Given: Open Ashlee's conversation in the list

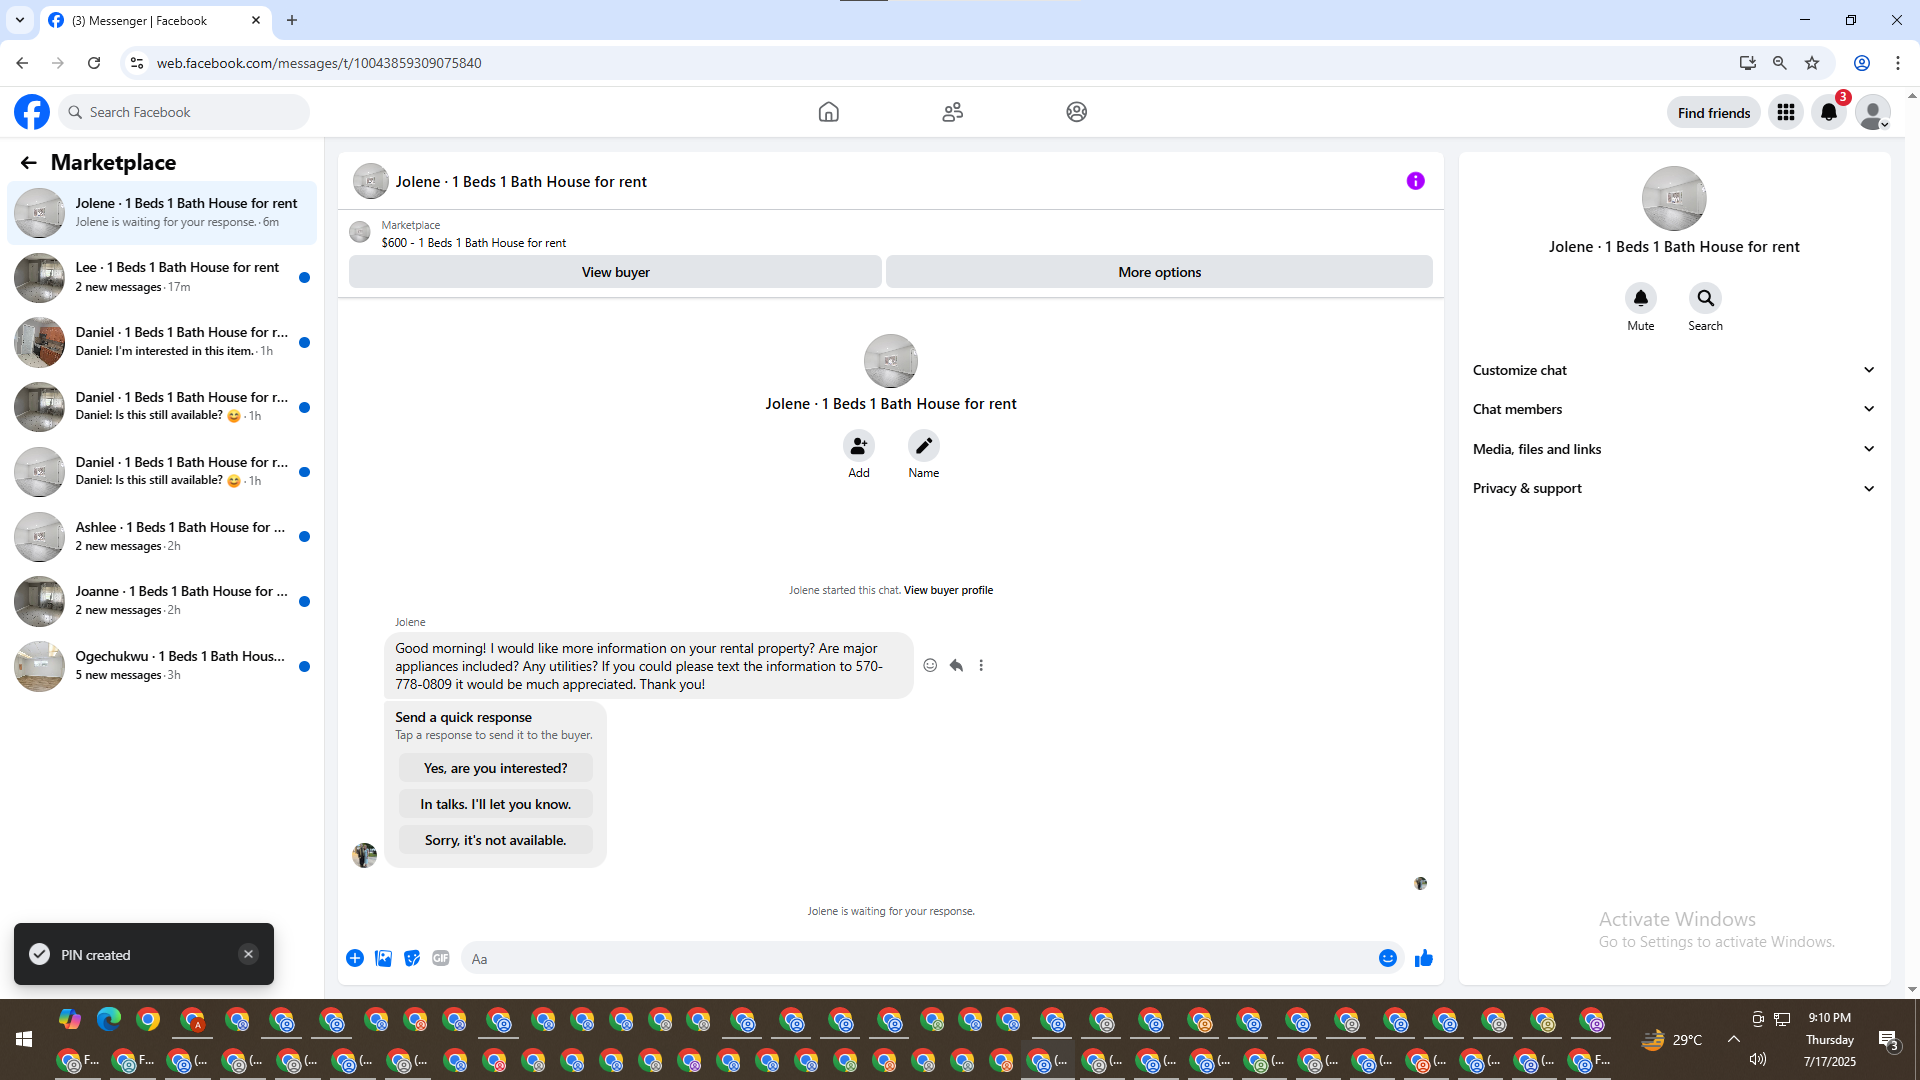Looking at the screenshot, I should pyautogui.click(x=162, y=537).
